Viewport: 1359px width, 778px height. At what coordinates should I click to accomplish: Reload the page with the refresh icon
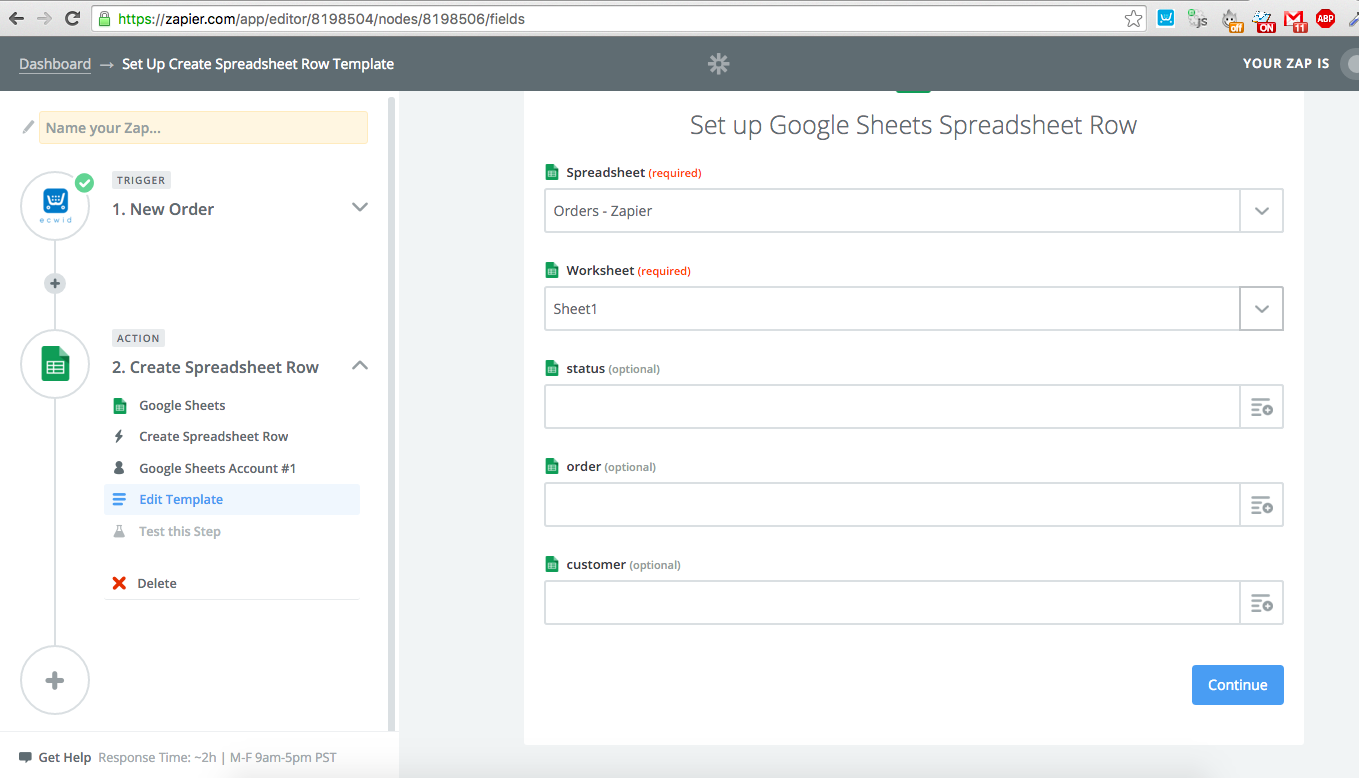72,18
